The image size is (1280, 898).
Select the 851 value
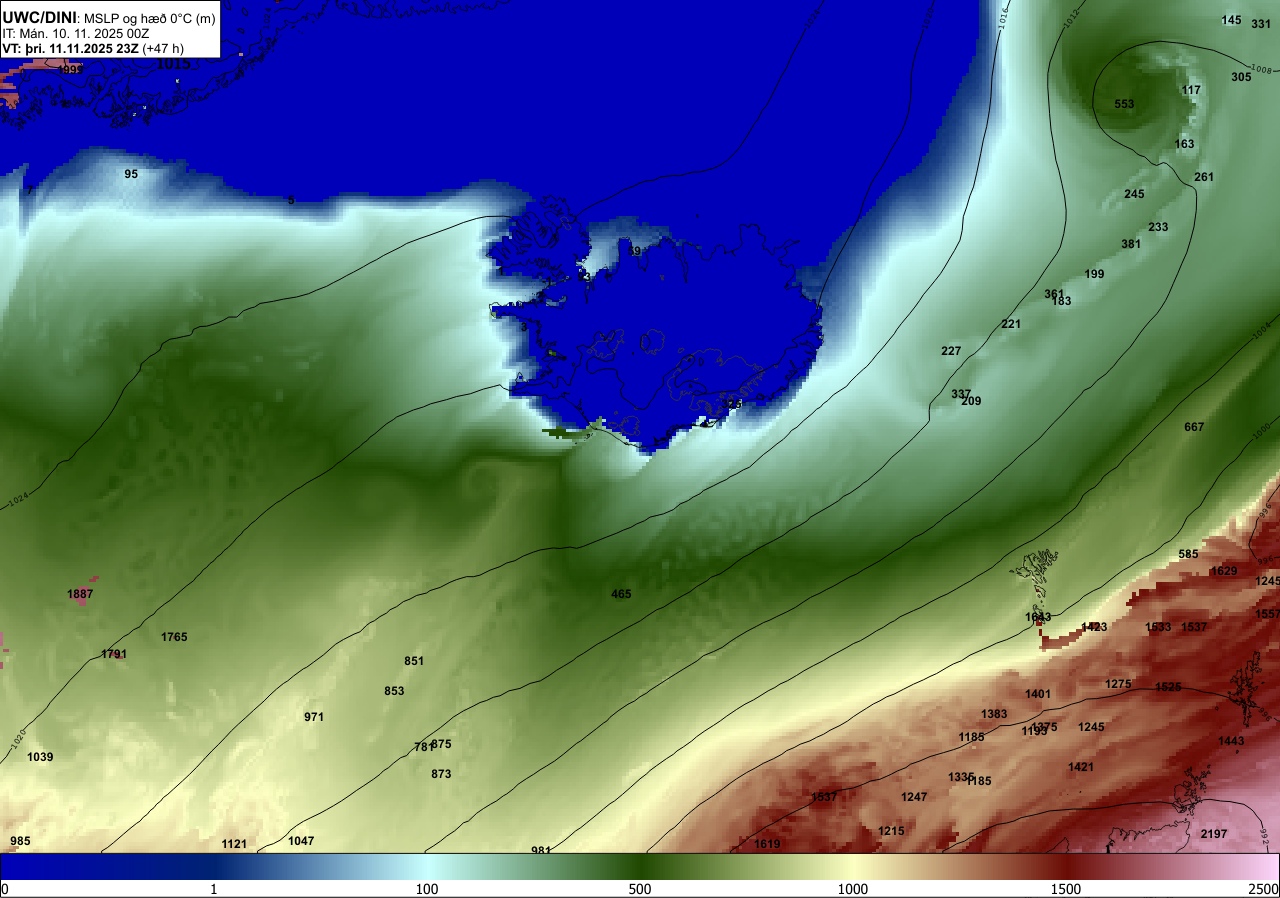414,661
